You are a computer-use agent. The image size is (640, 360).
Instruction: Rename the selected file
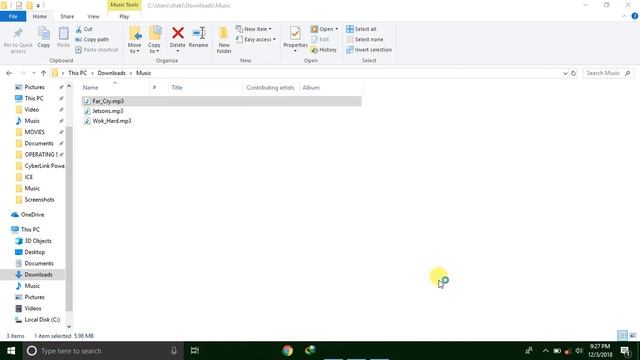pos(198,38)
